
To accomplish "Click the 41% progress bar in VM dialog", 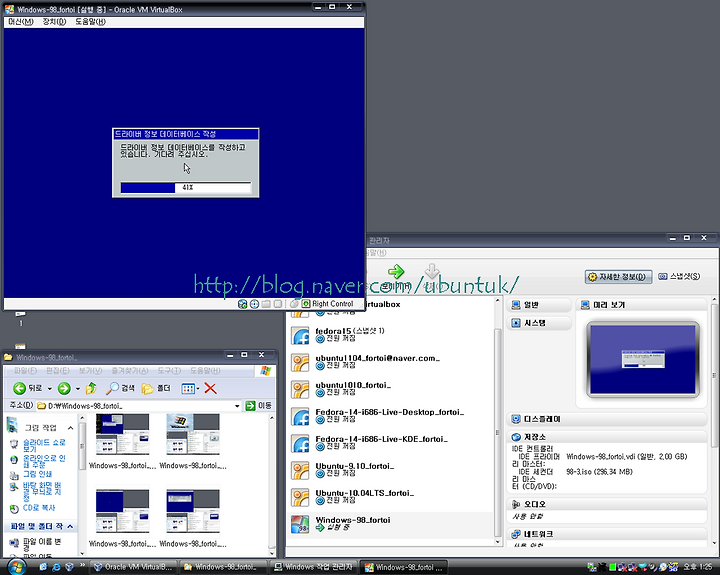I will click(x=186, y=187).
